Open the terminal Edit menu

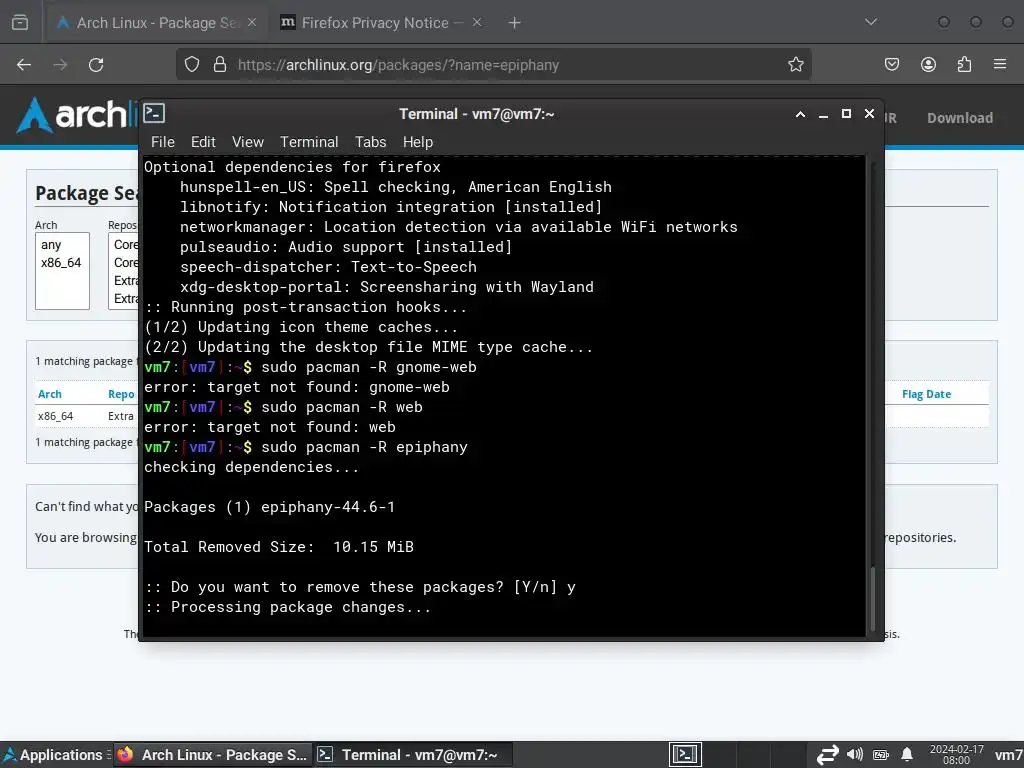coord(203,142)
